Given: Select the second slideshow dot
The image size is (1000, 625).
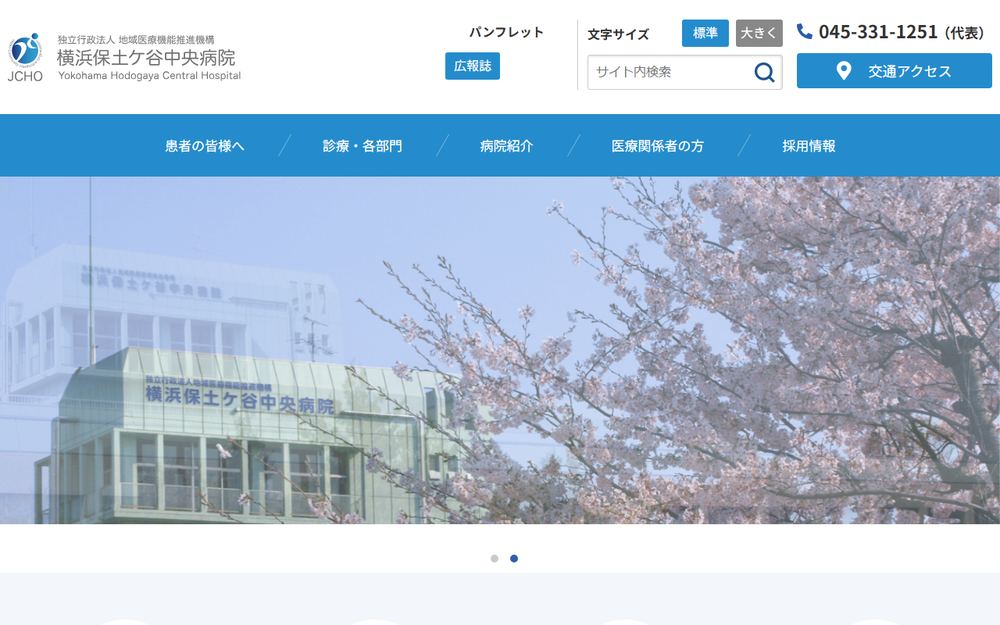Looking at the screenshot, I should [514, 559].
